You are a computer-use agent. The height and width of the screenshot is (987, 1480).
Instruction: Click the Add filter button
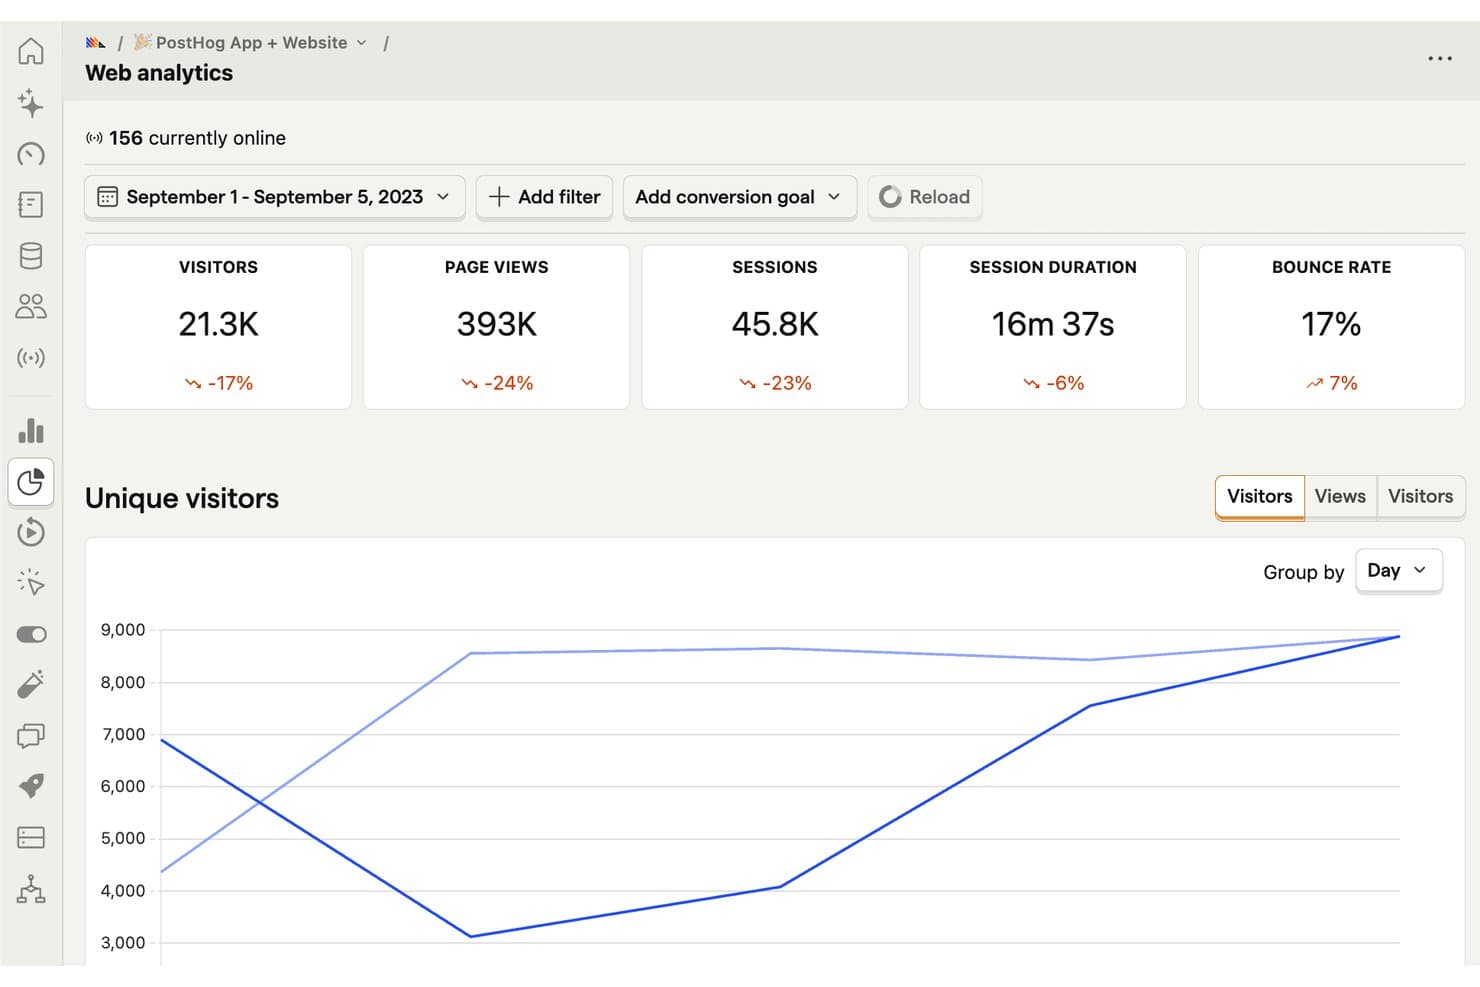[x=545, y=197]
